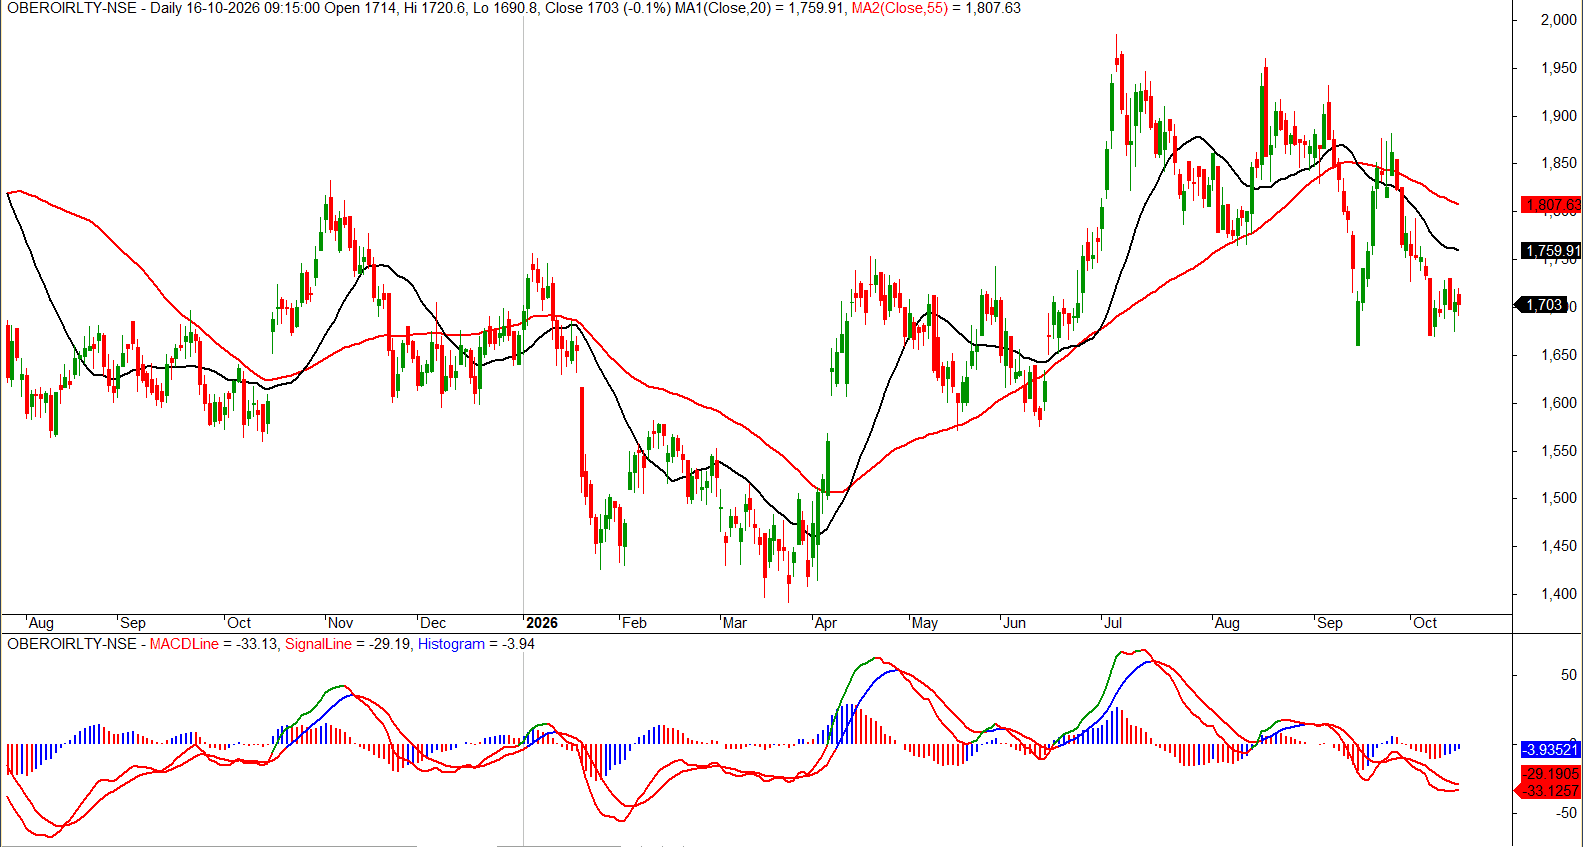Click the black 1,759.91 price marker
The height and width of the screenshot is (847, 1583).
(1551, 251)
